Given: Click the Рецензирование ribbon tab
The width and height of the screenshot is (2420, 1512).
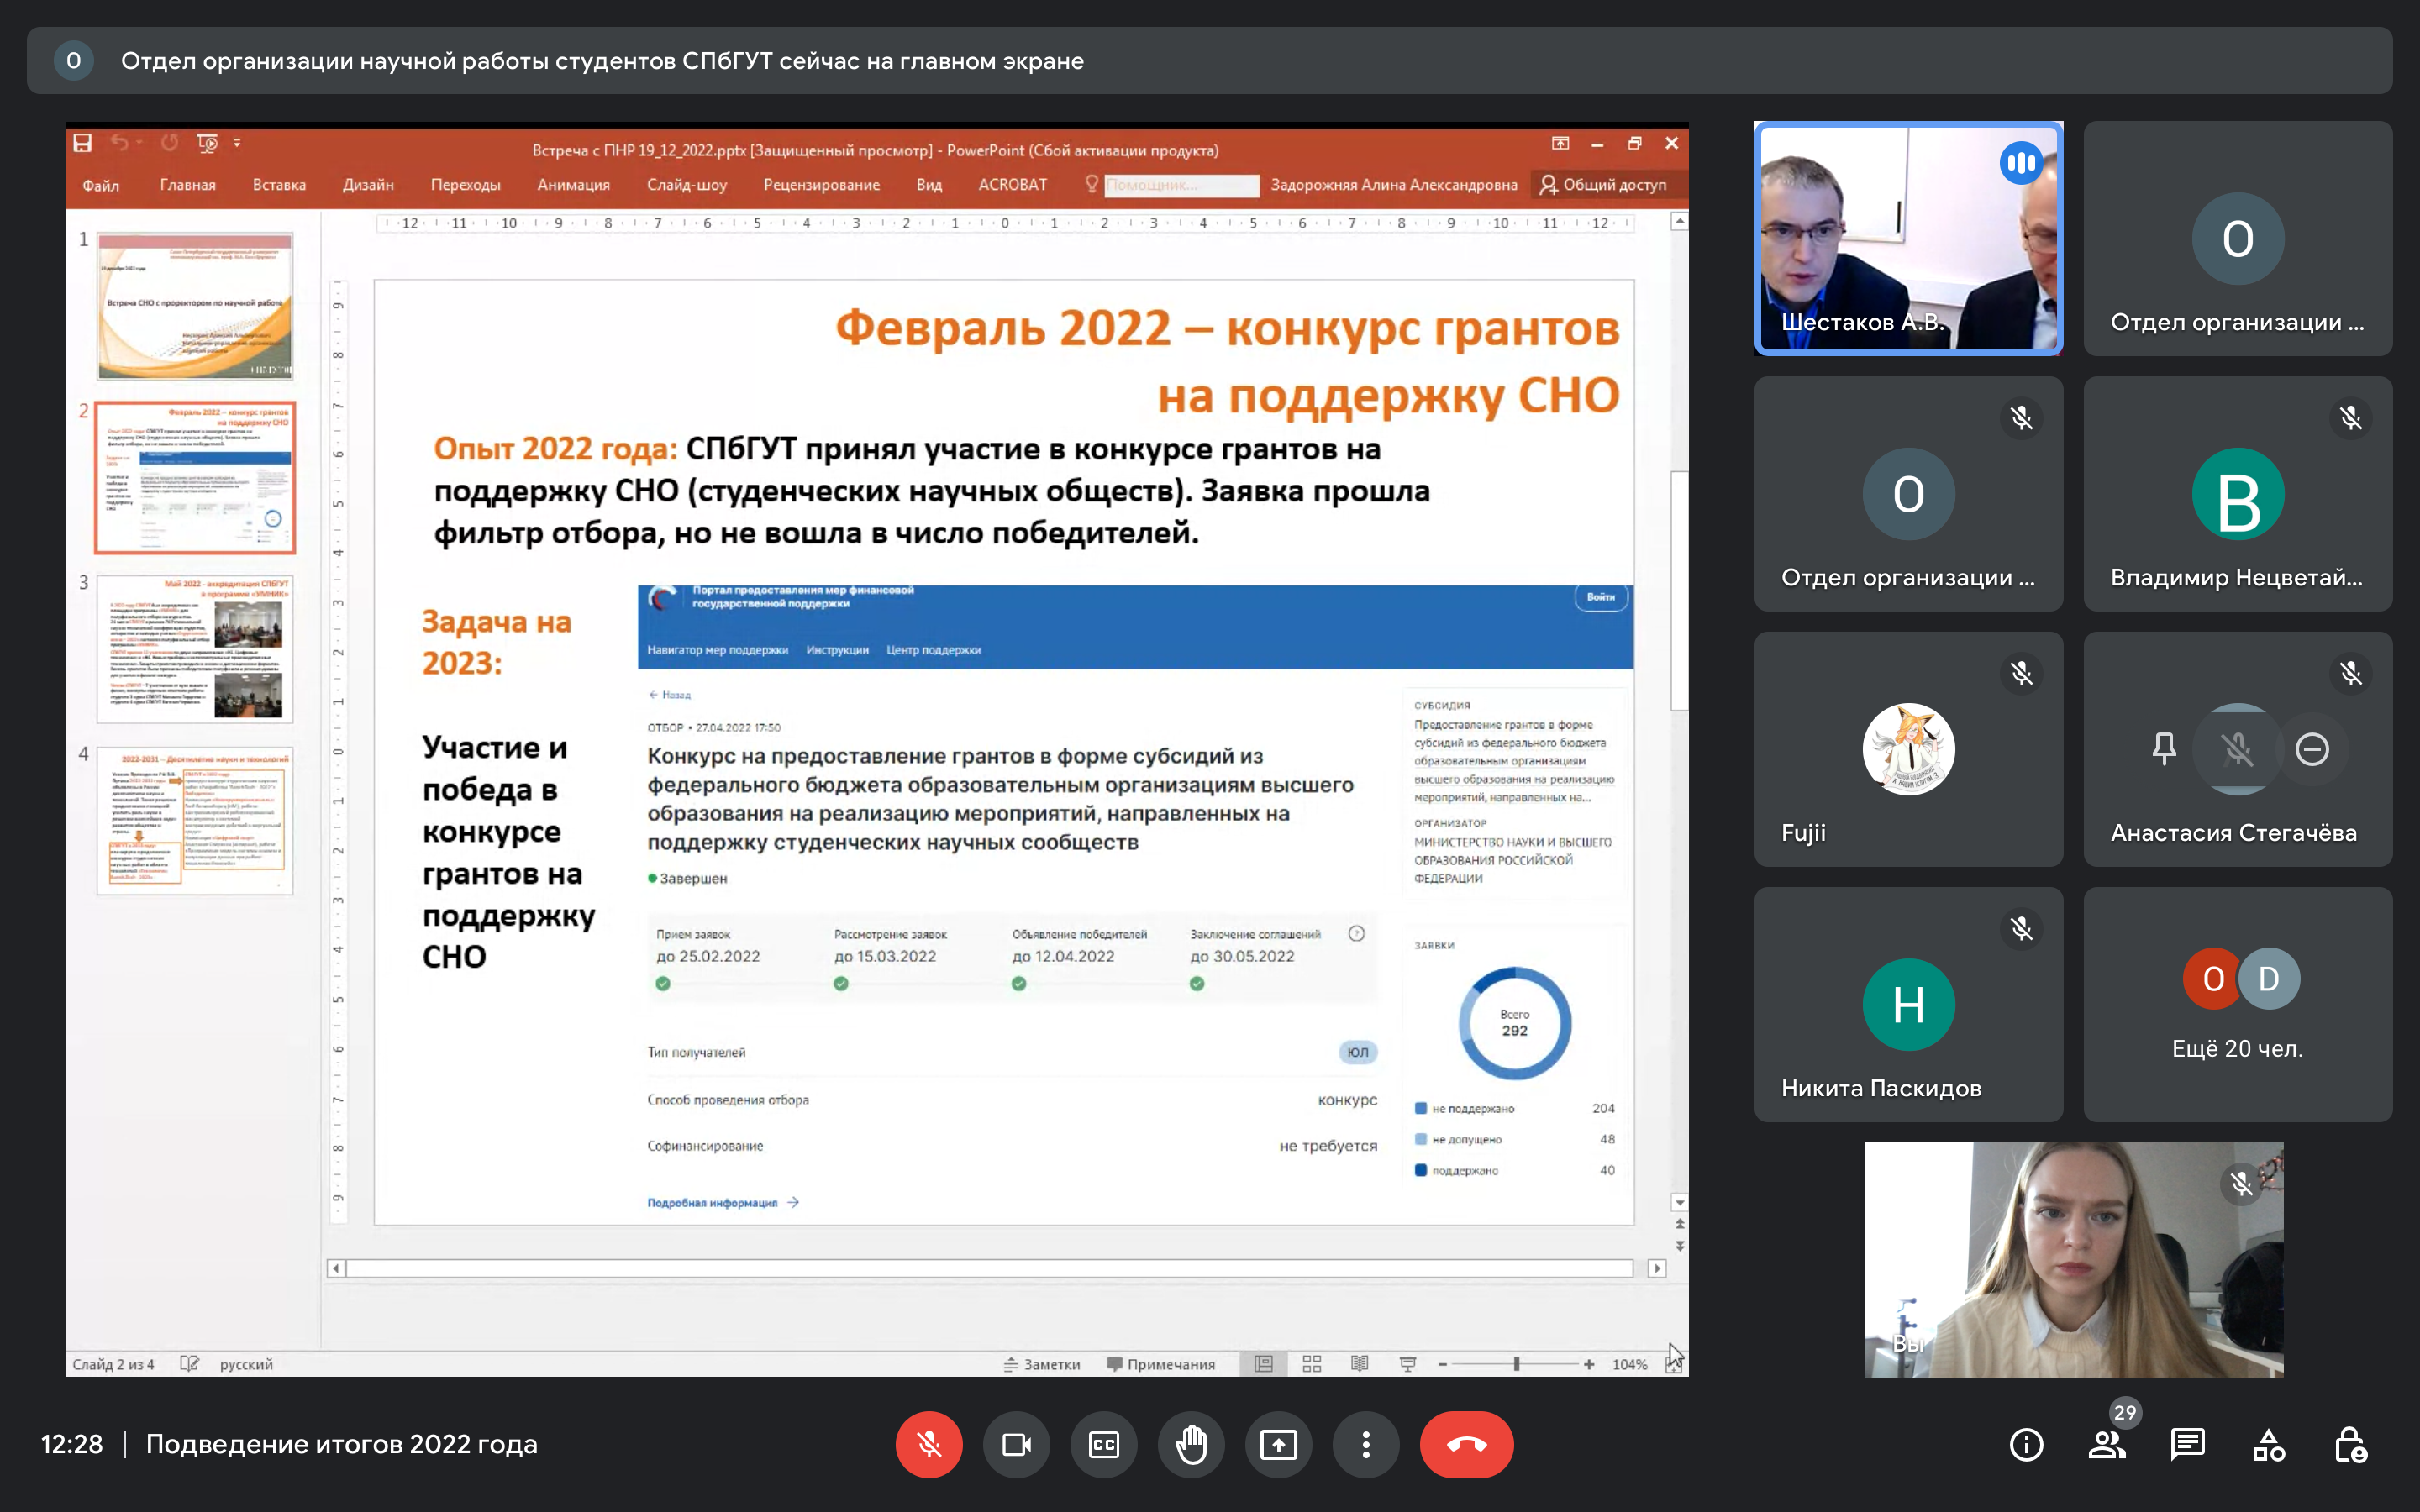Looking at the screenshot, I should (821, 185).
